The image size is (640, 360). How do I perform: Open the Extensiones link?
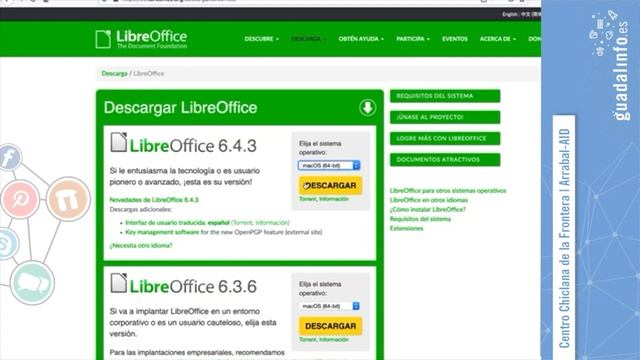click(406, 229)
